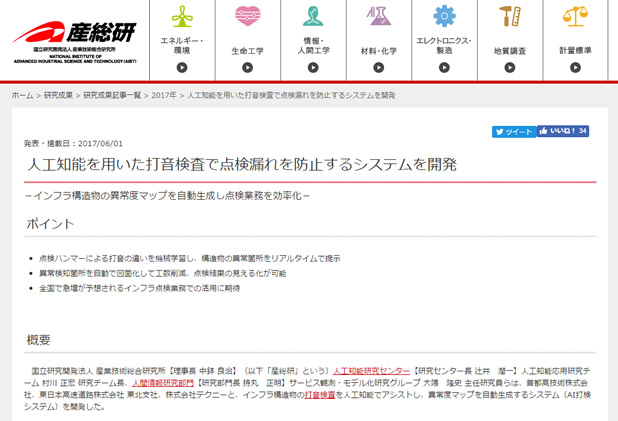The width and height of the screenshot is (618, 421).
Task: Click the measurement standards balance scale icon
Action: (x=575, y=17)
